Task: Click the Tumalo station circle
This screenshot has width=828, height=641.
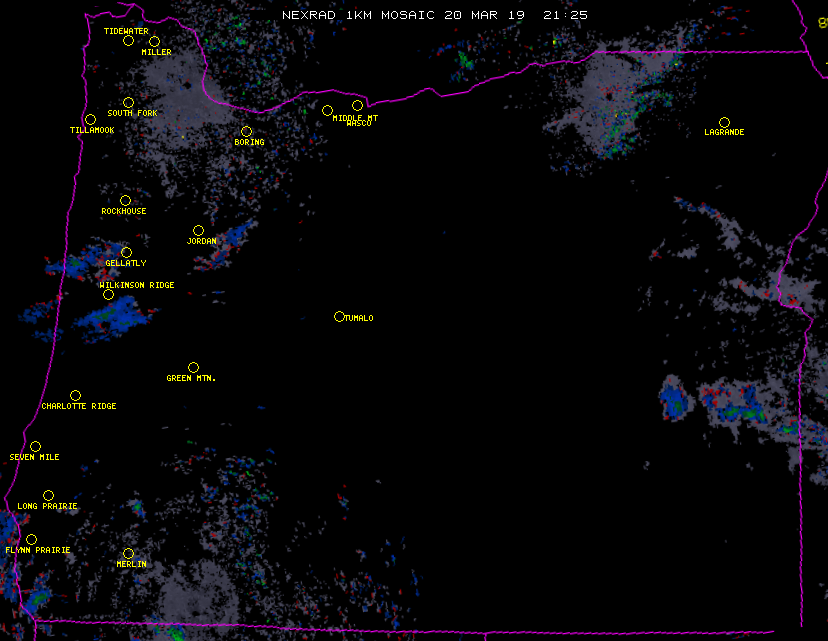Action: pos(339,317)
